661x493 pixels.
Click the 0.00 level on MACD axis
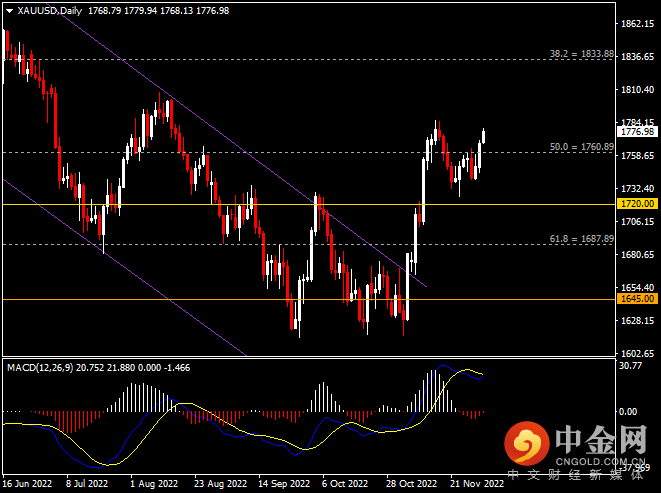pyautogui.click(x=630, y=411)
